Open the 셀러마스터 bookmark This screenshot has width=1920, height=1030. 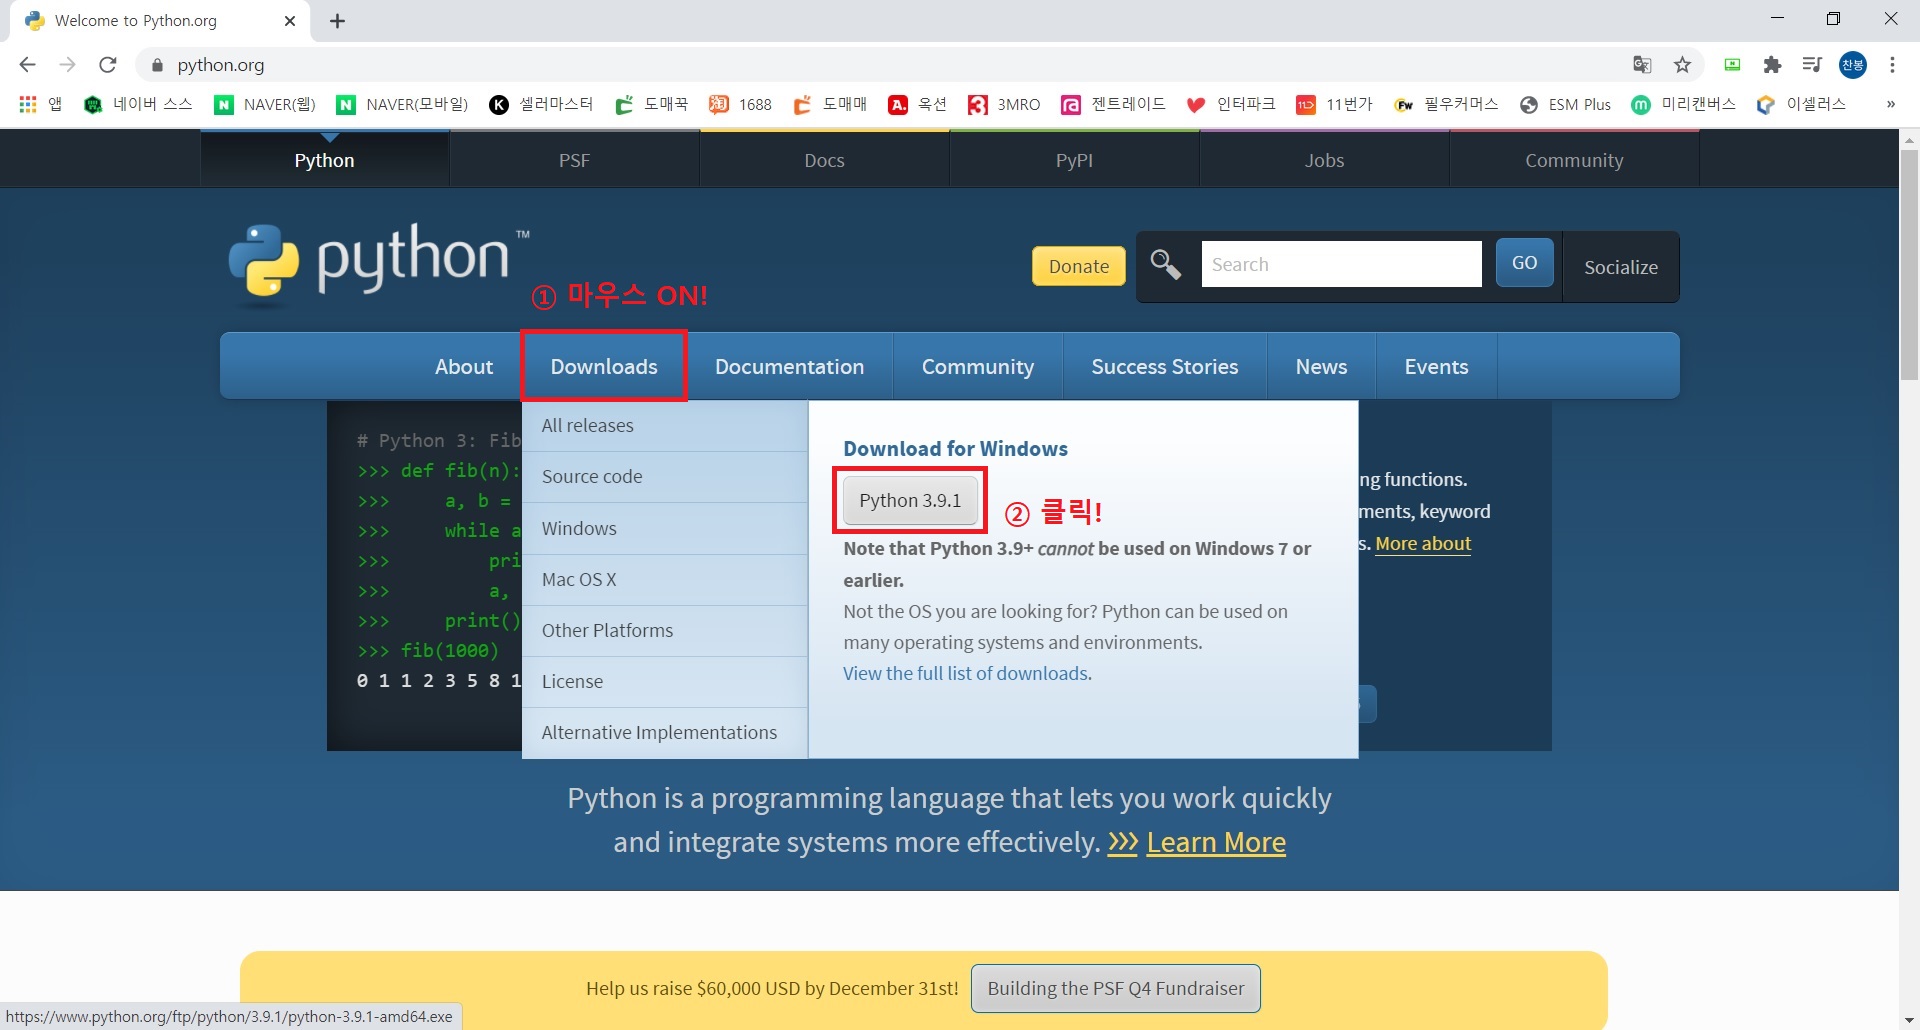click(x=542, y=104)
